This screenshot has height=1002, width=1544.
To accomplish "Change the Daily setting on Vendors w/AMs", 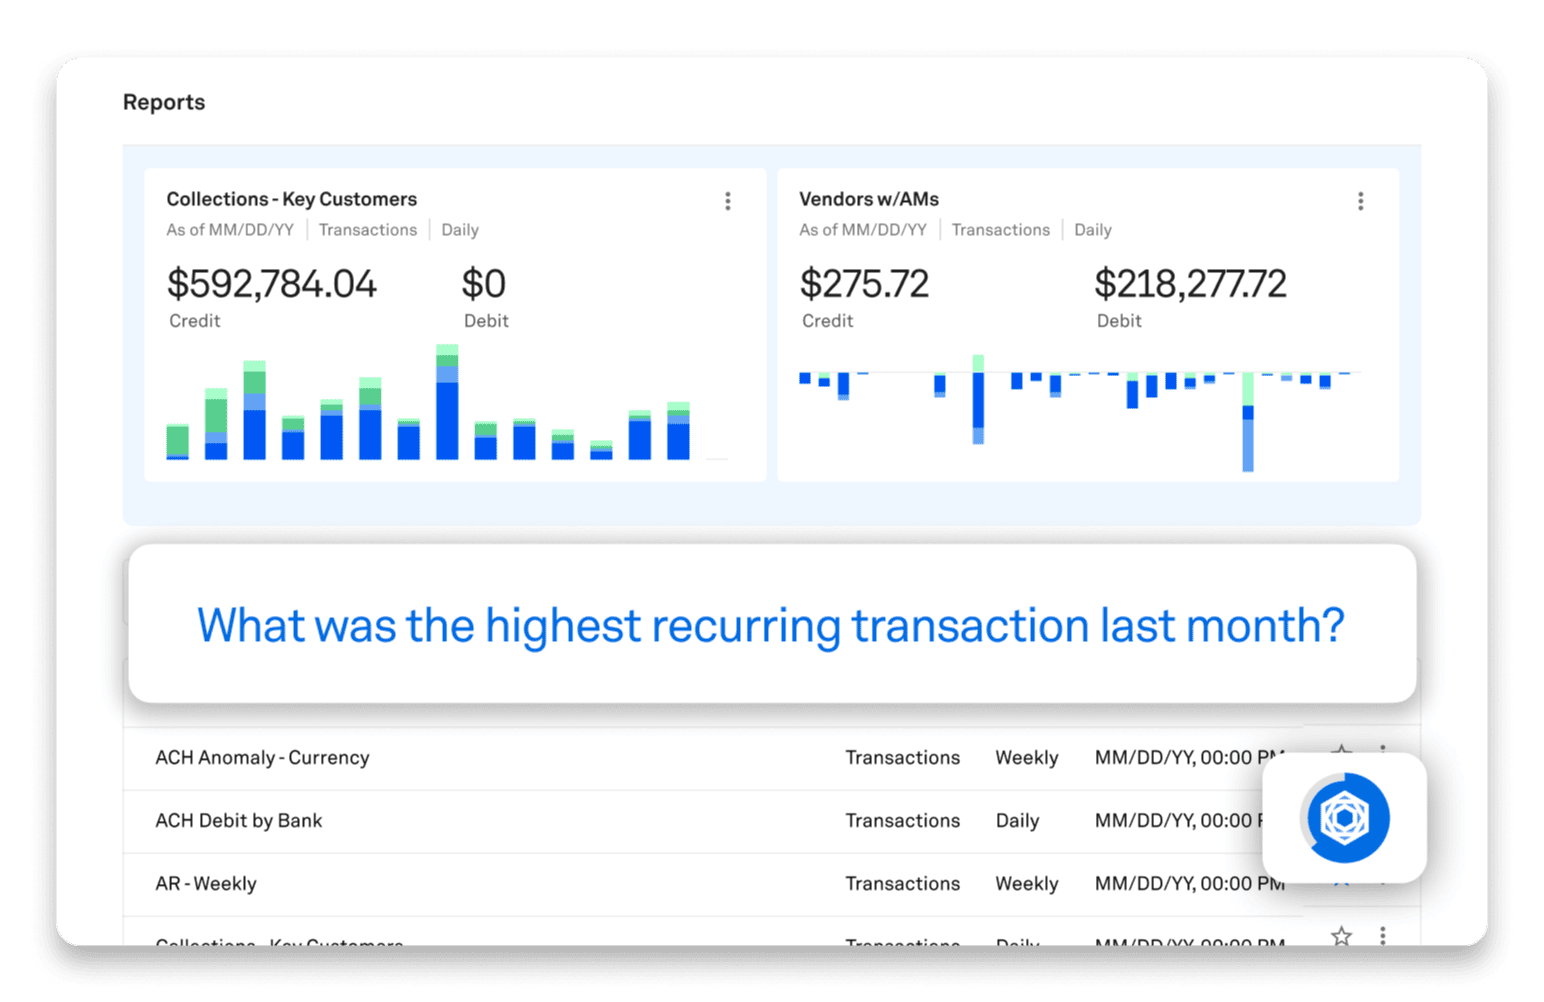I will point(1092,229).
